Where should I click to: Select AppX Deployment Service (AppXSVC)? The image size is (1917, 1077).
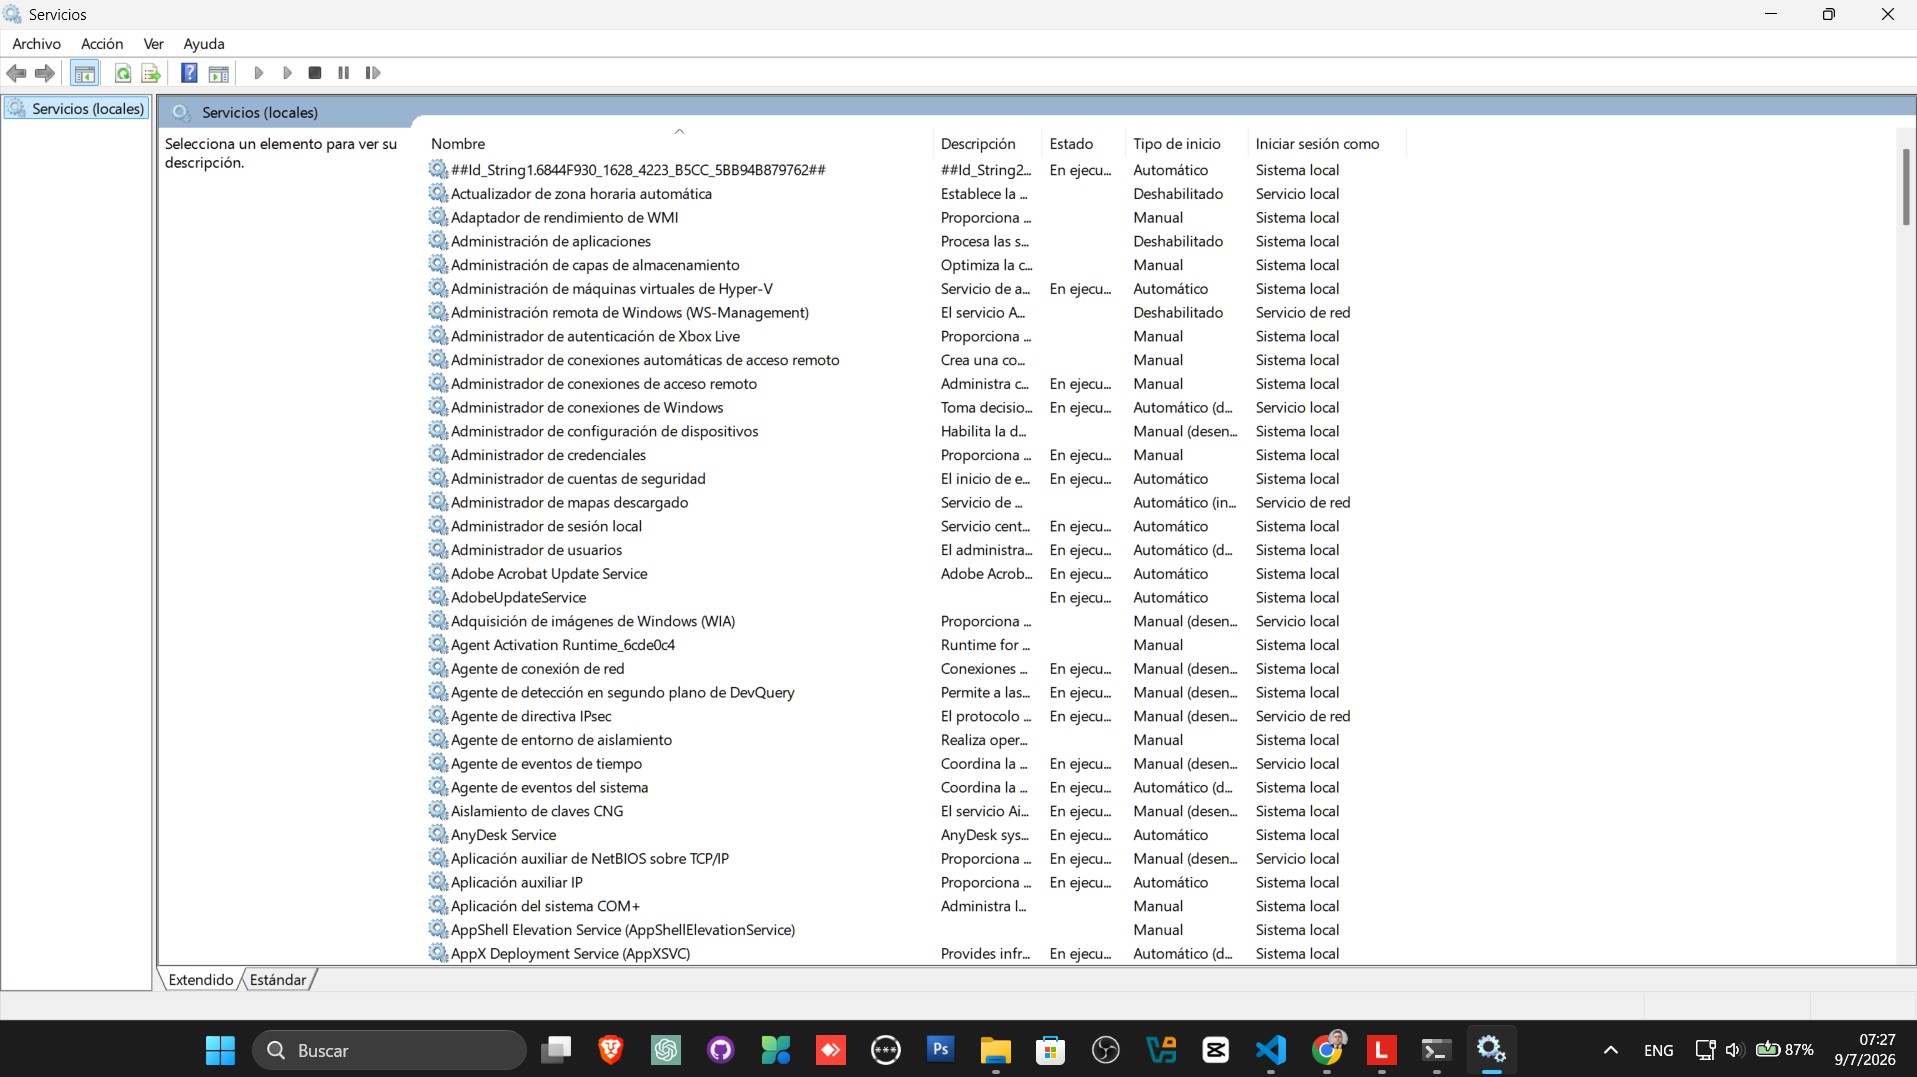click(570, 954)
